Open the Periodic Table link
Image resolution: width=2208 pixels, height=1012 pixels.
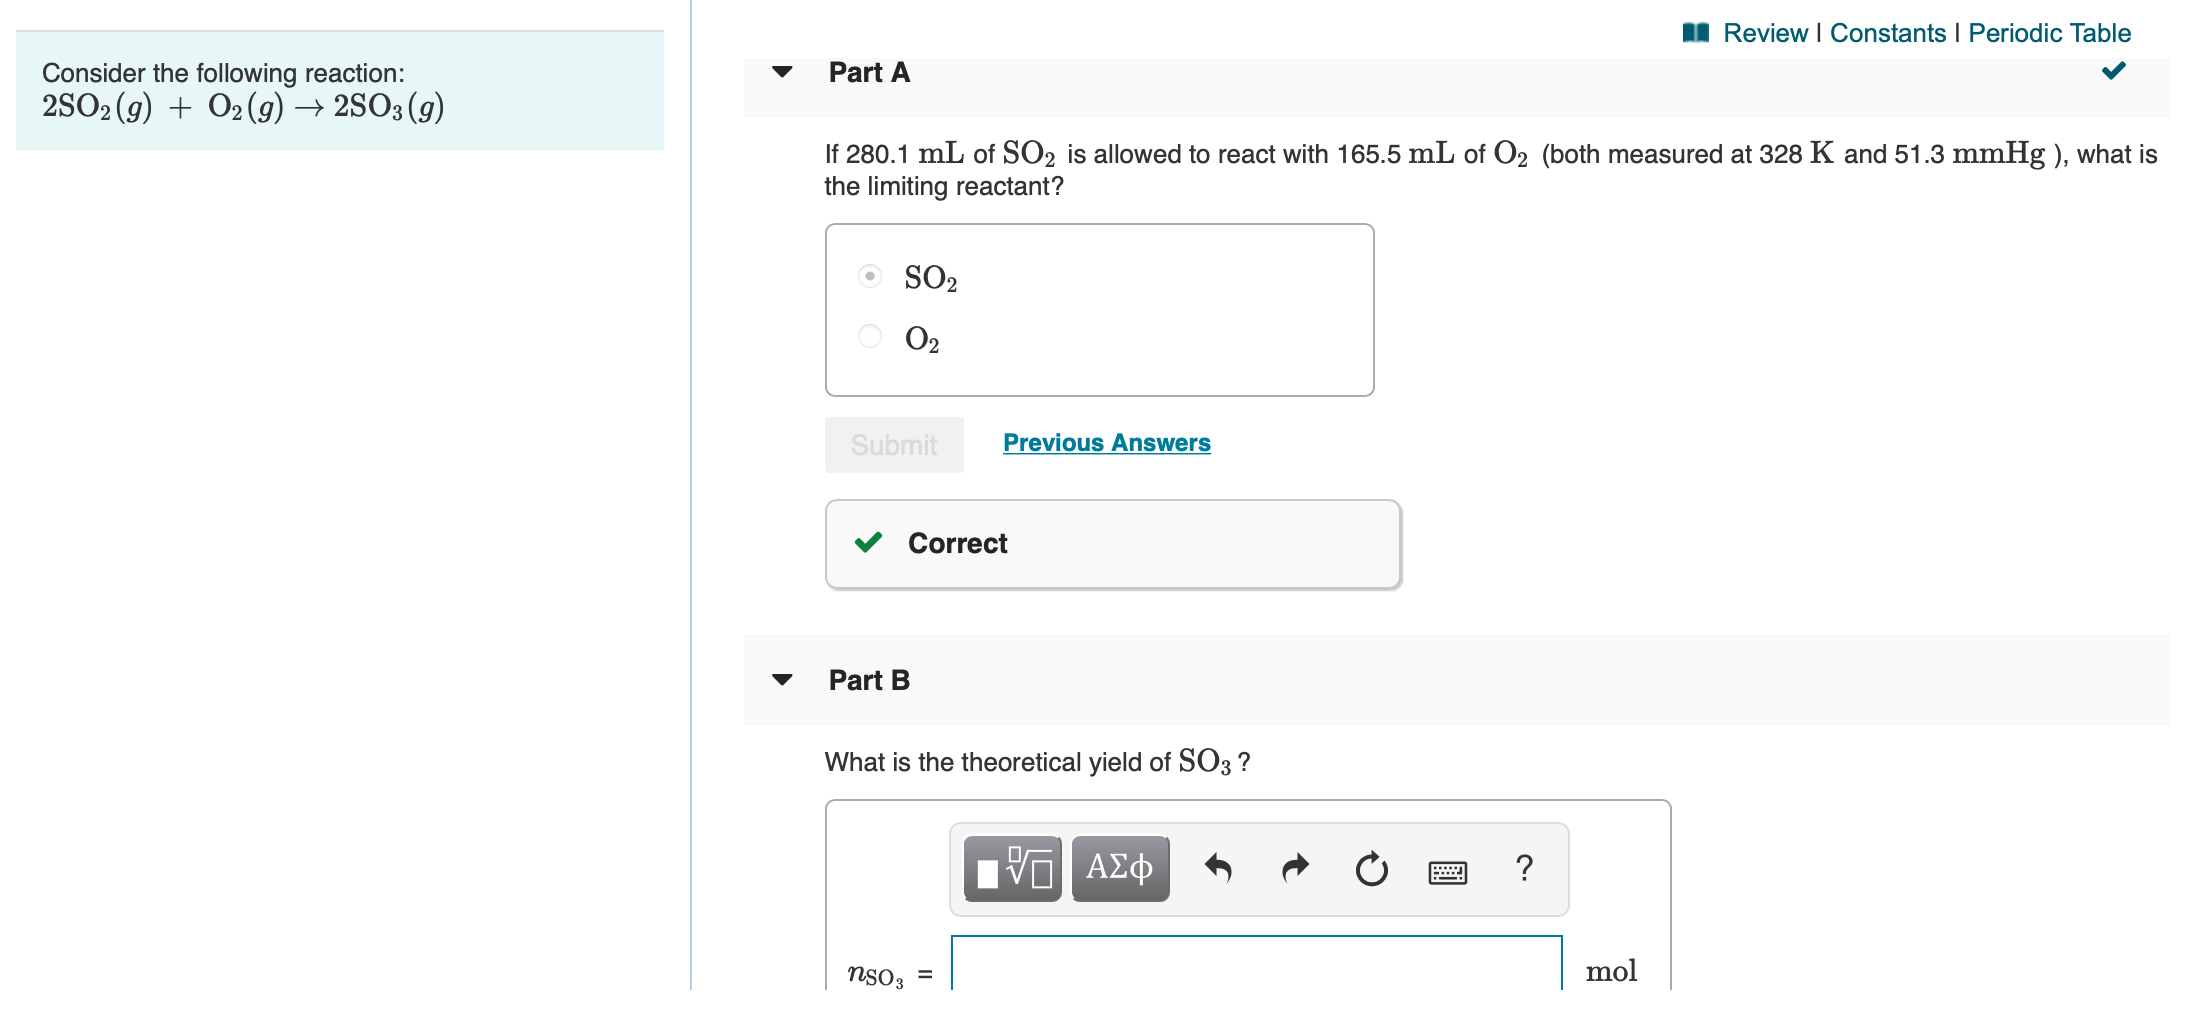(x=2050, y=33)
